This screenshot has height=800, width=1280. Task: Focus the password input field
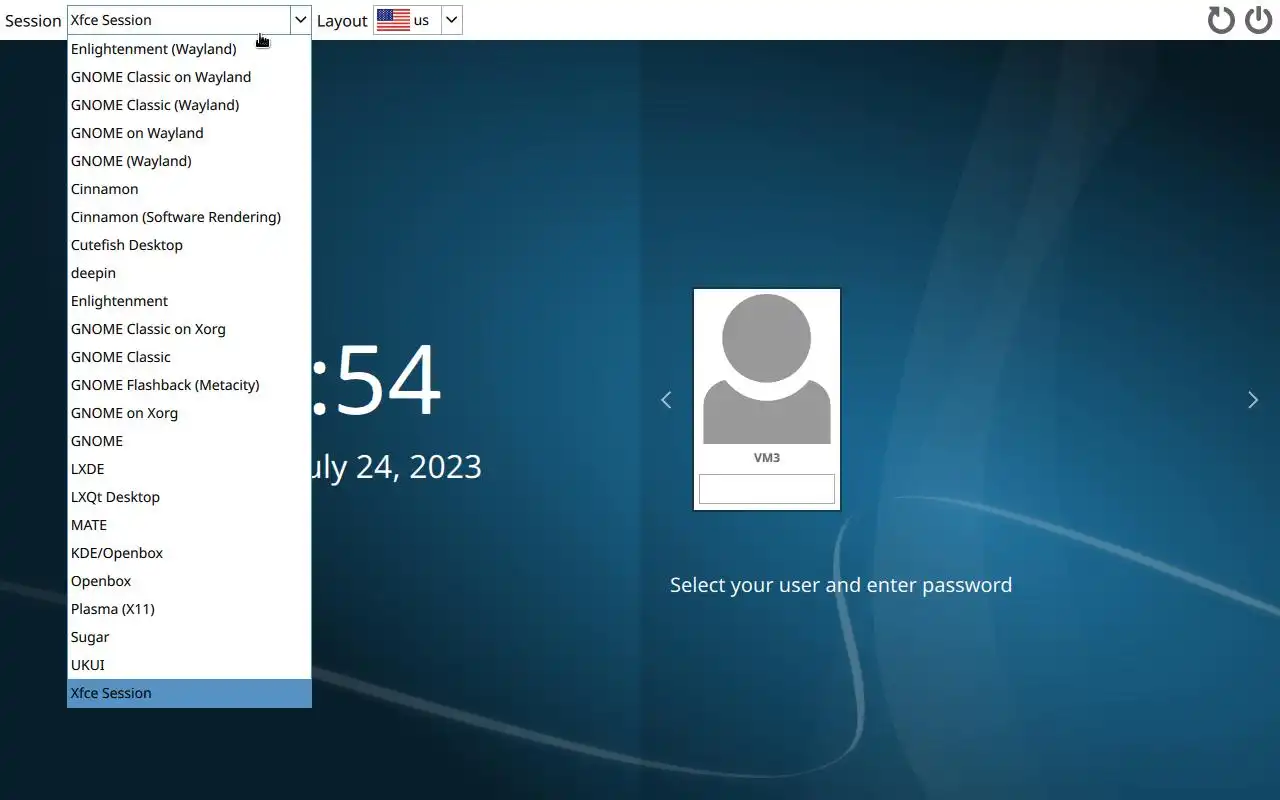pyautogui.click(x=767, y=489)
